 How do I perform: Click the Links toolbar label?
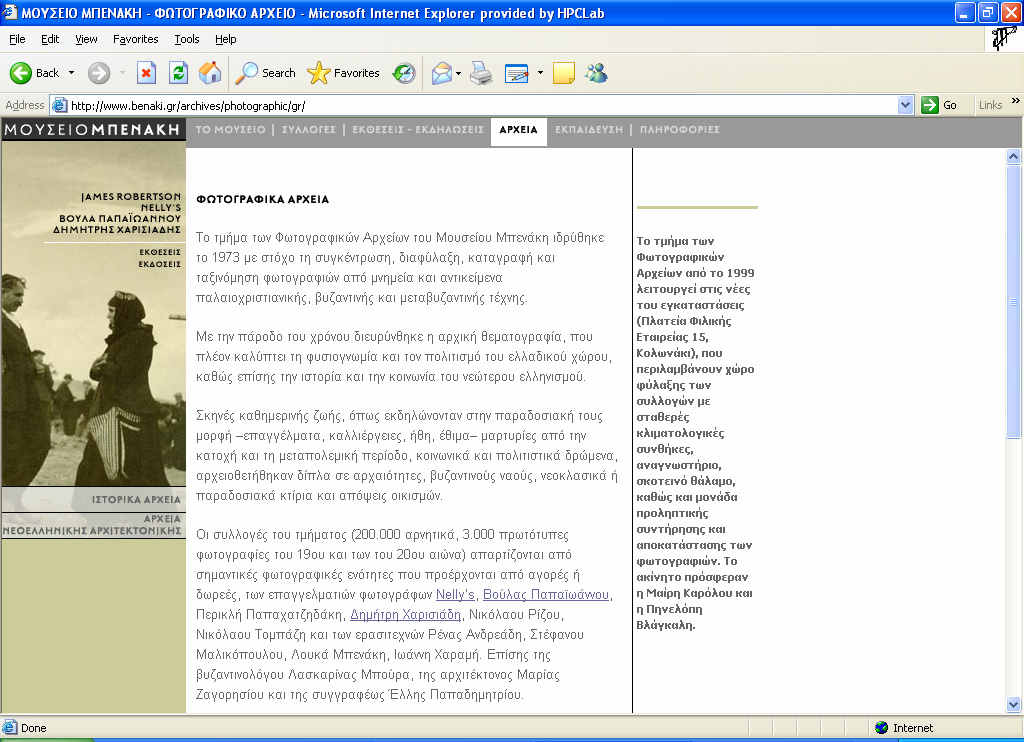coord(990,105)
